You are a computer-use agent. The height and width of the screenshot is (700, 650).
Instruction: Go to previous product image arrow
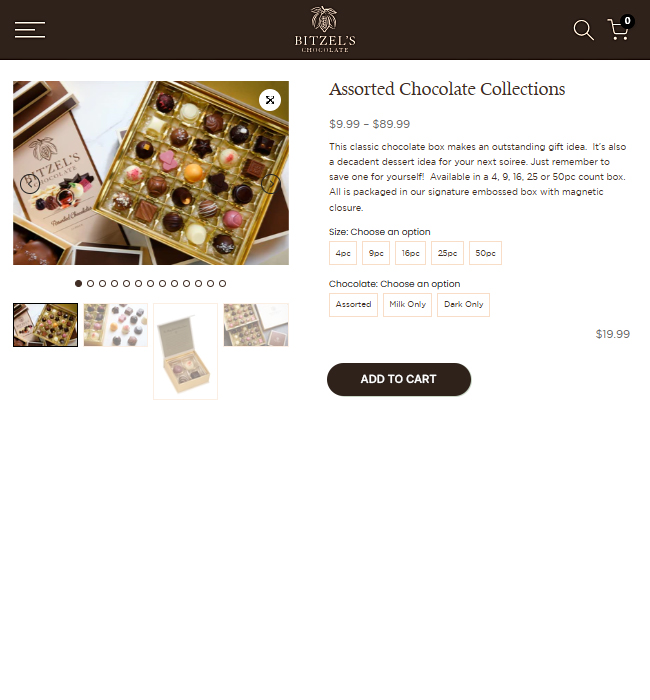pyautogui.click(x=30, y=183)
